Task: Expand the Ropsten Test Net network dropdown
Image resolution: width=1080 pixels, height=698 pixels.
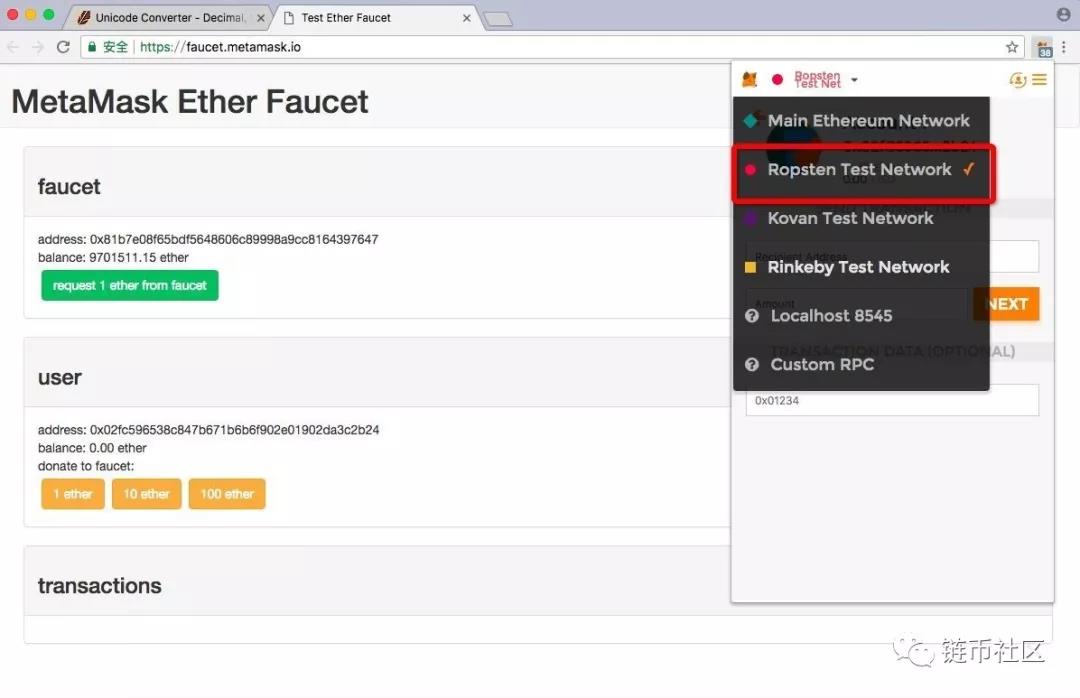Action: pyautogui.click(x=825, y=80)
